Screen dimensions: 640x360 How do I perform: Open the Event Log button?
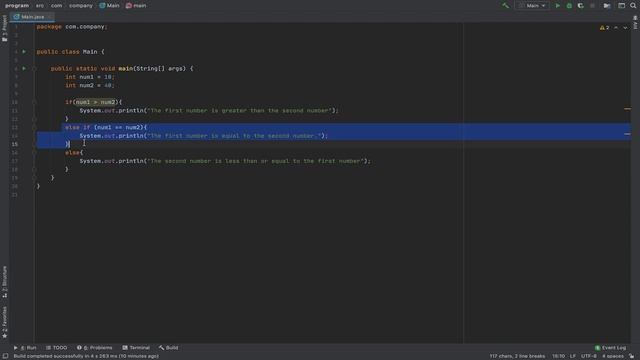coord(610,348)
